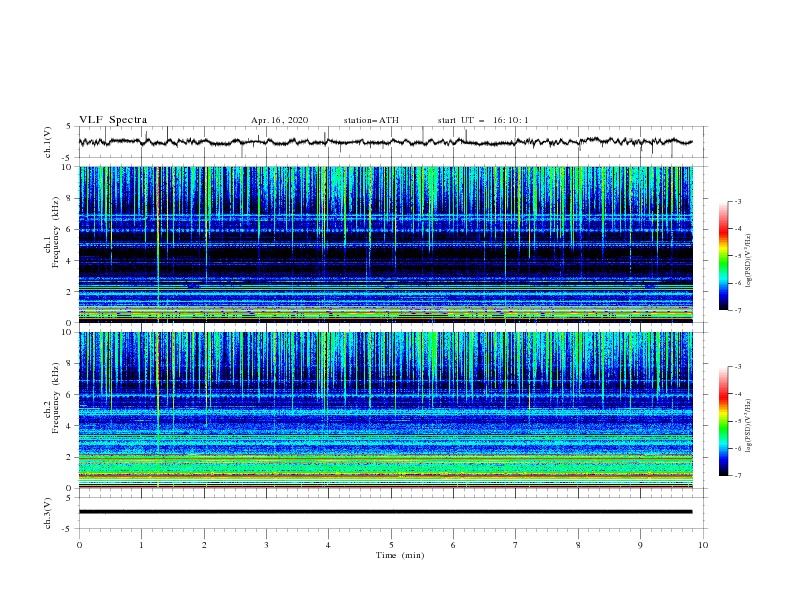Click the time axis tick label "7"

(x=516, y=545)
